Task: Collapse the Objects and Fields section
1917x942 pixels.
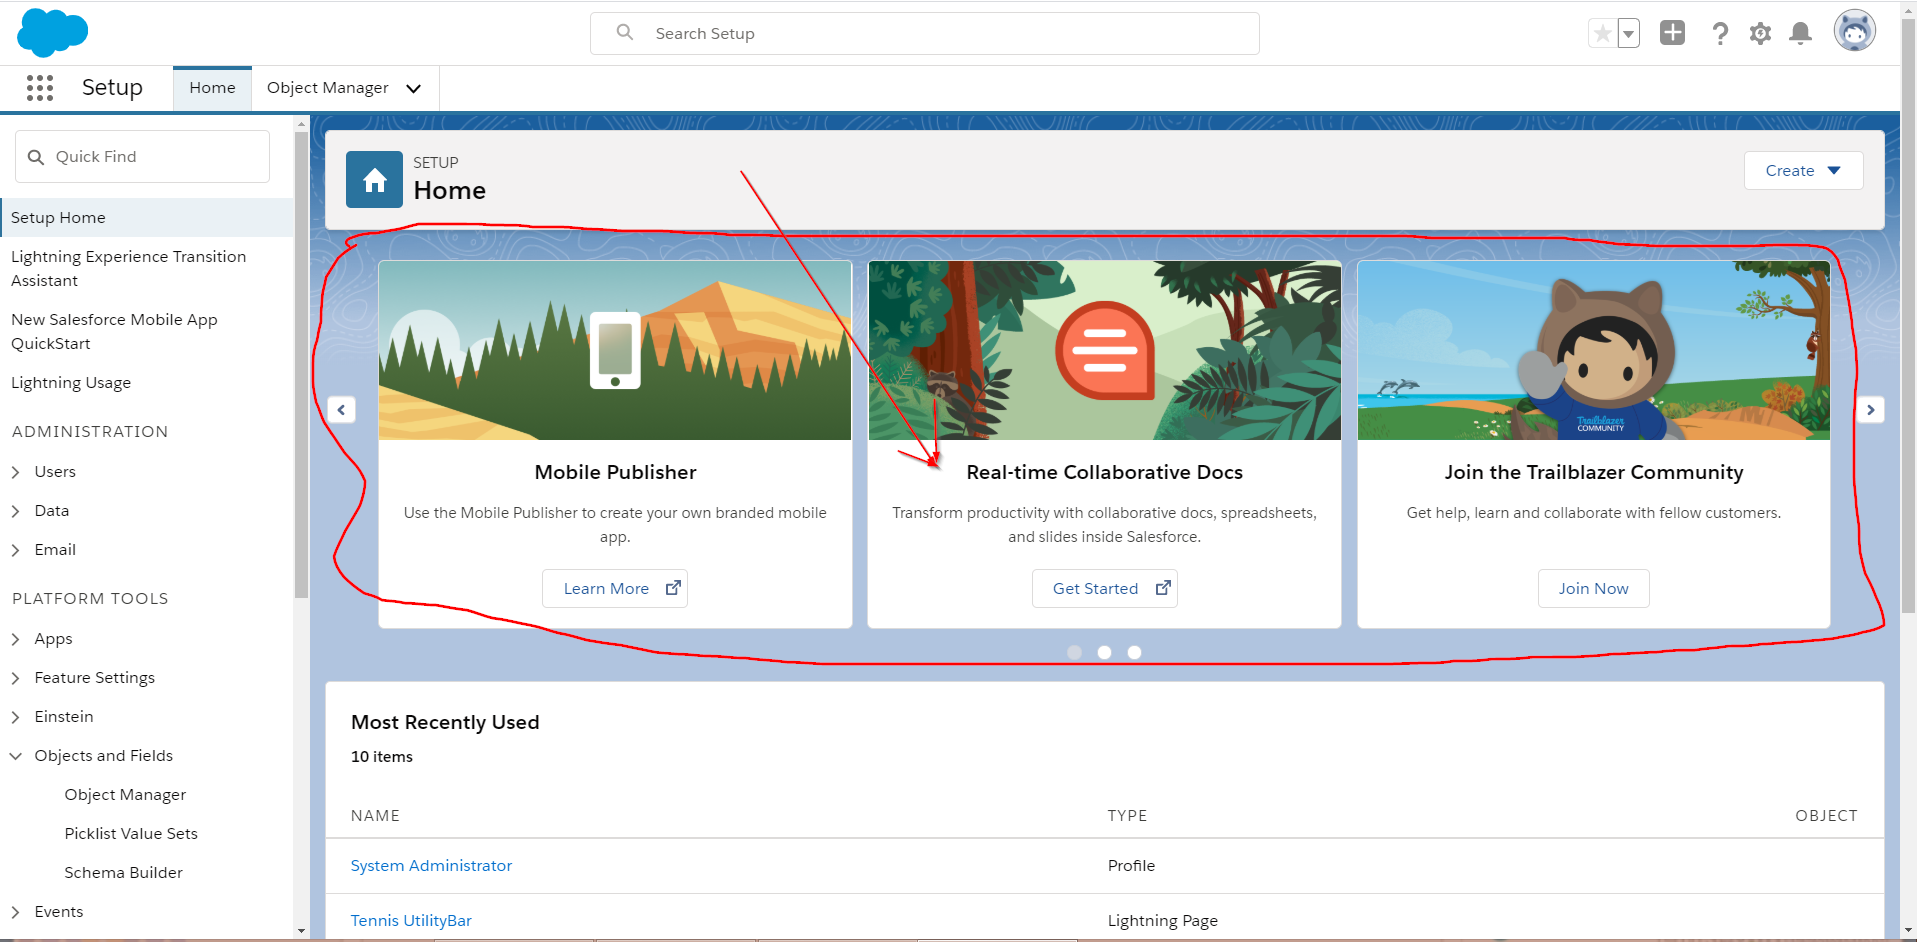Action: point(16,756)
